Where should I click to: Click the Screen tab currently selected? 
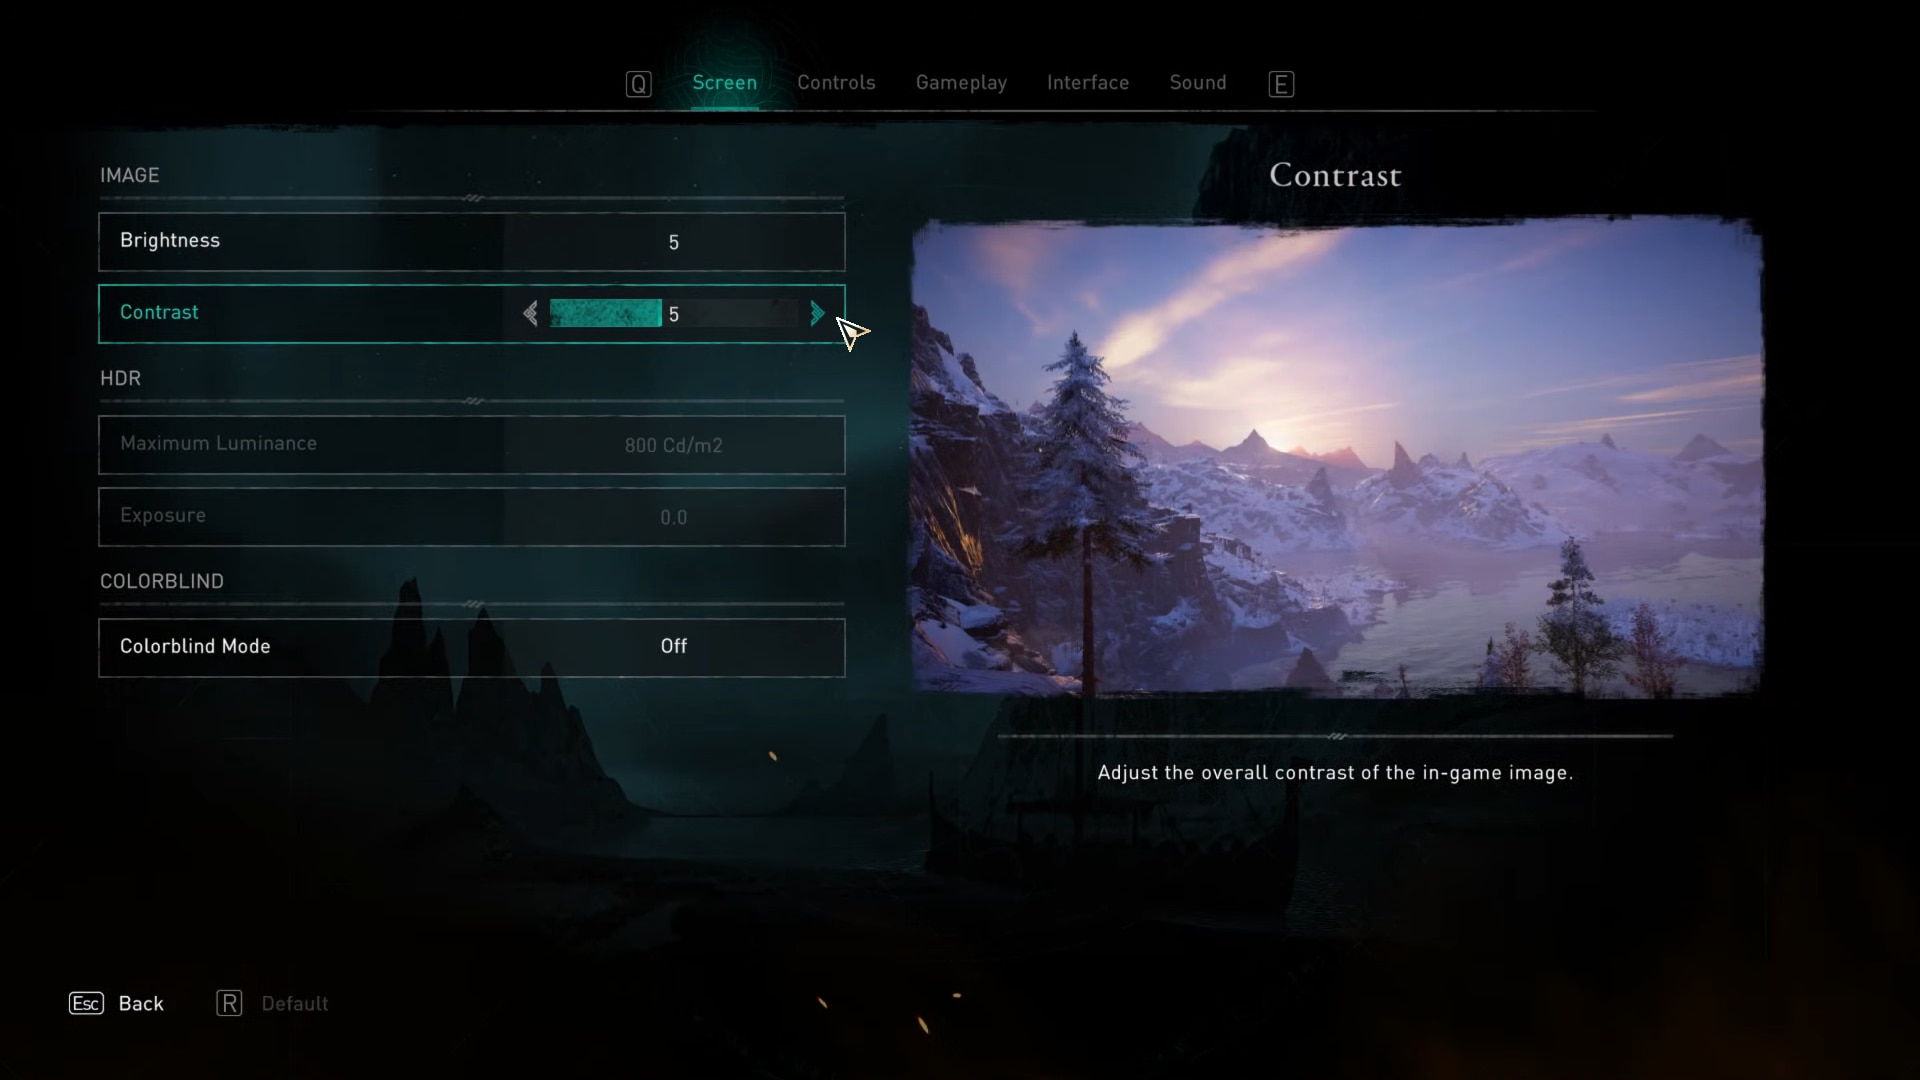(x=724, y=82)
